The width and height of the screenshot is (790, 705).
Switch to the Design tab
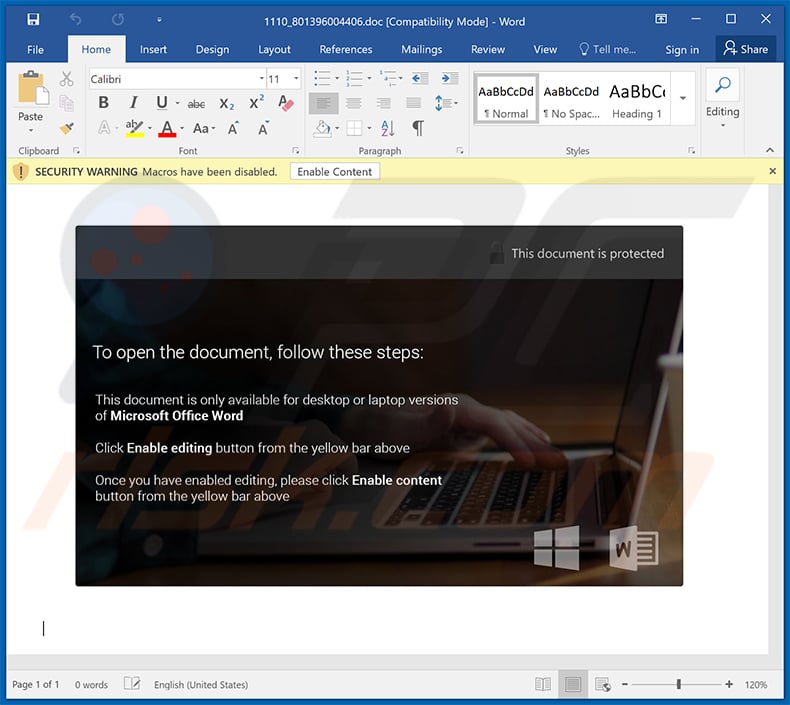(x=212, y=49)
